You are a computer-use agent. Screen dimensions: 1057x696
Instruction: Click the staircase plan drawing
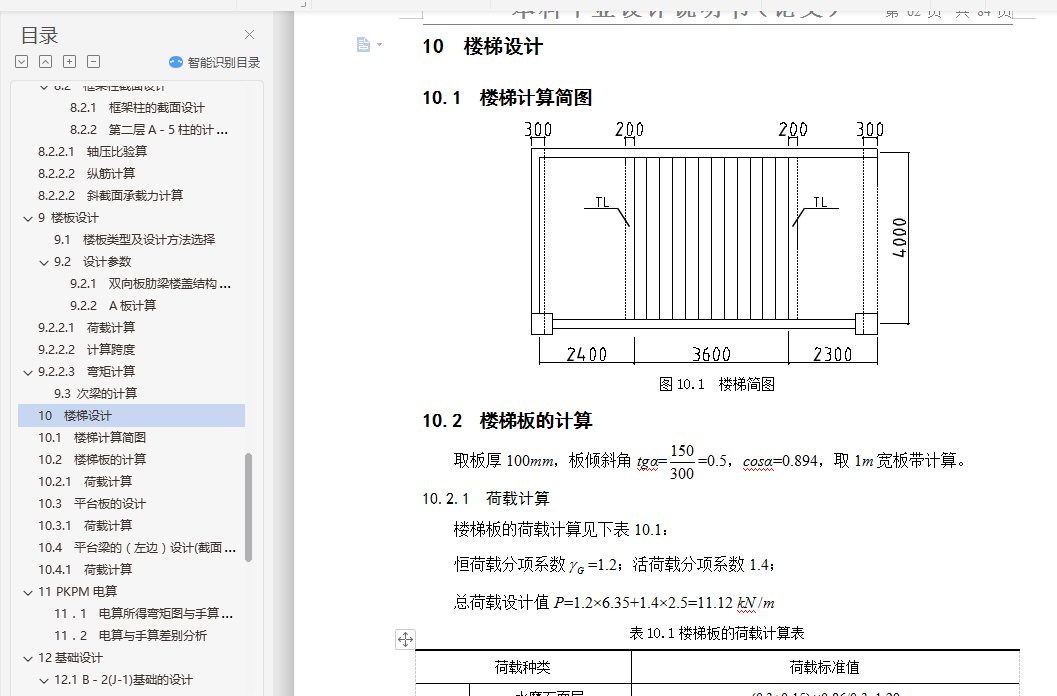click(717, 243)
